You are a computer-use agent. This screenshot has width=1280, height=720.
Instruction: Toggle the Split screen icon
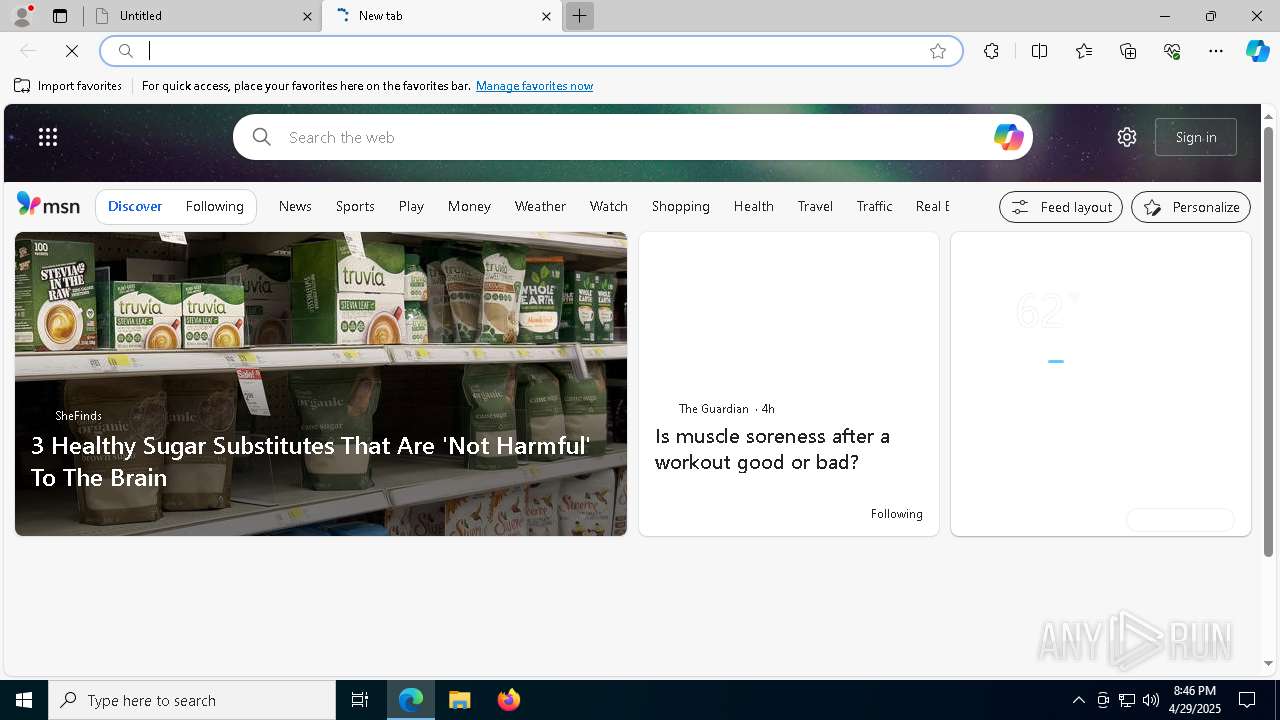[x=1039, y=51]
